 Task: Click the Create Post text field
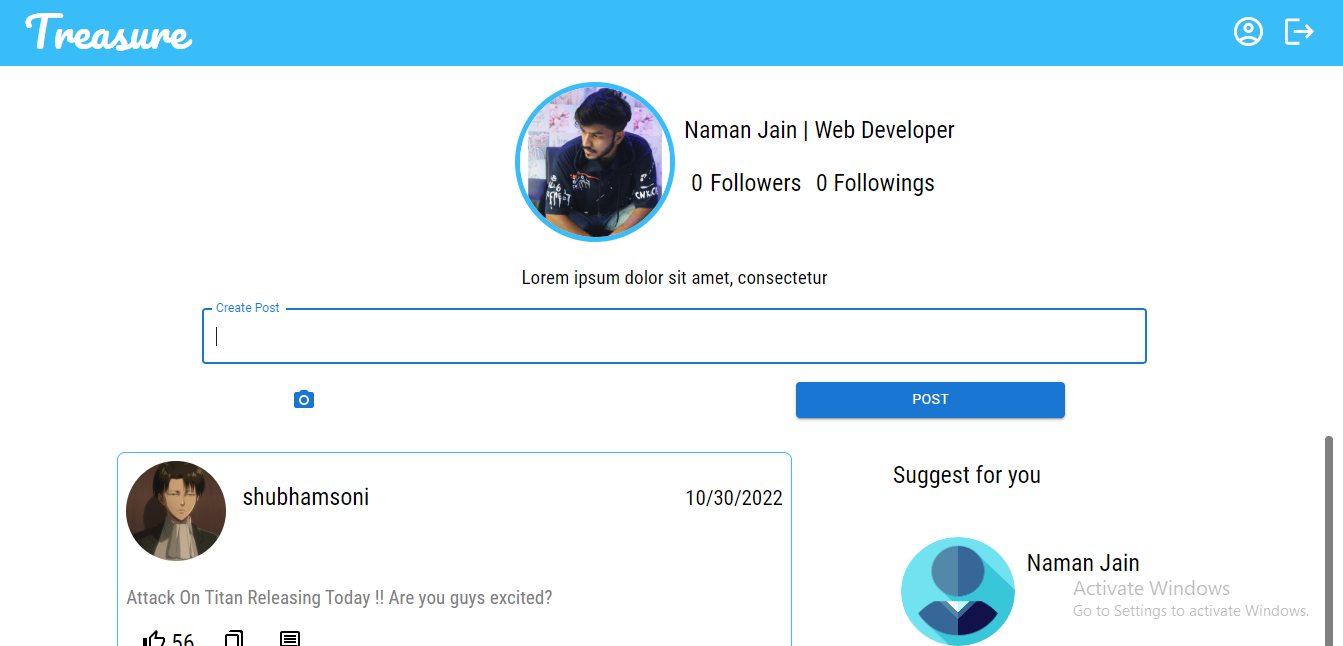click(x=674, y=336)
